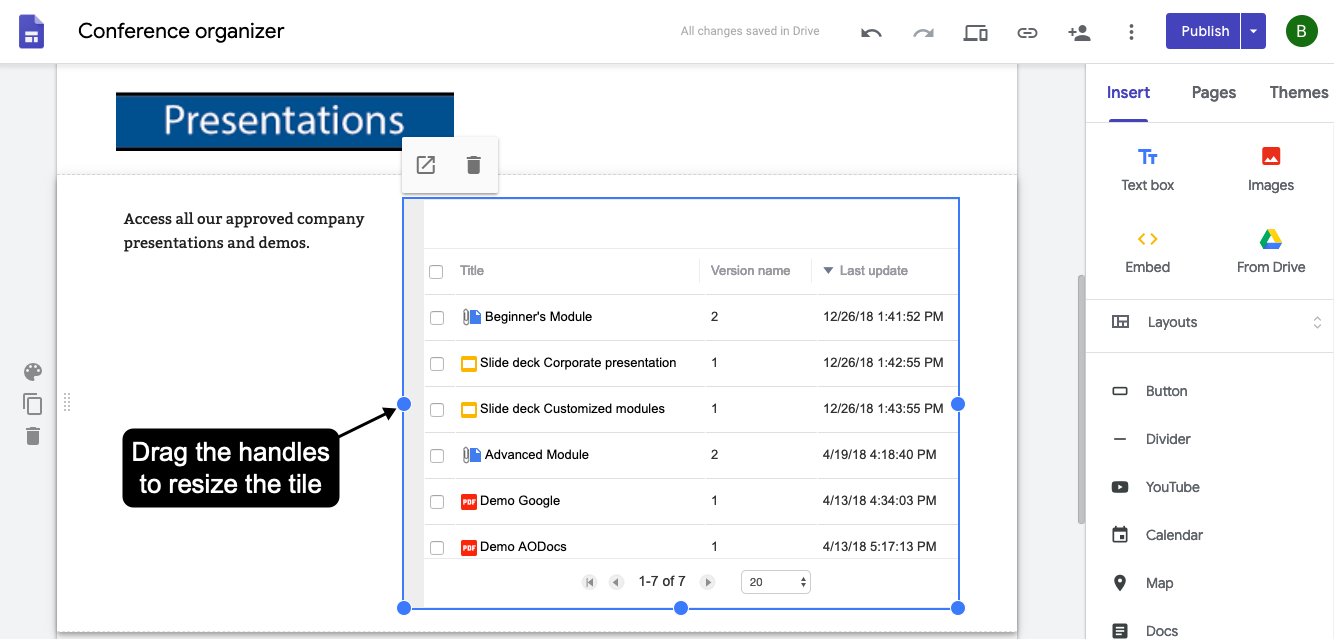
Task: Select the Embed option
Action: click(1147, 251)
